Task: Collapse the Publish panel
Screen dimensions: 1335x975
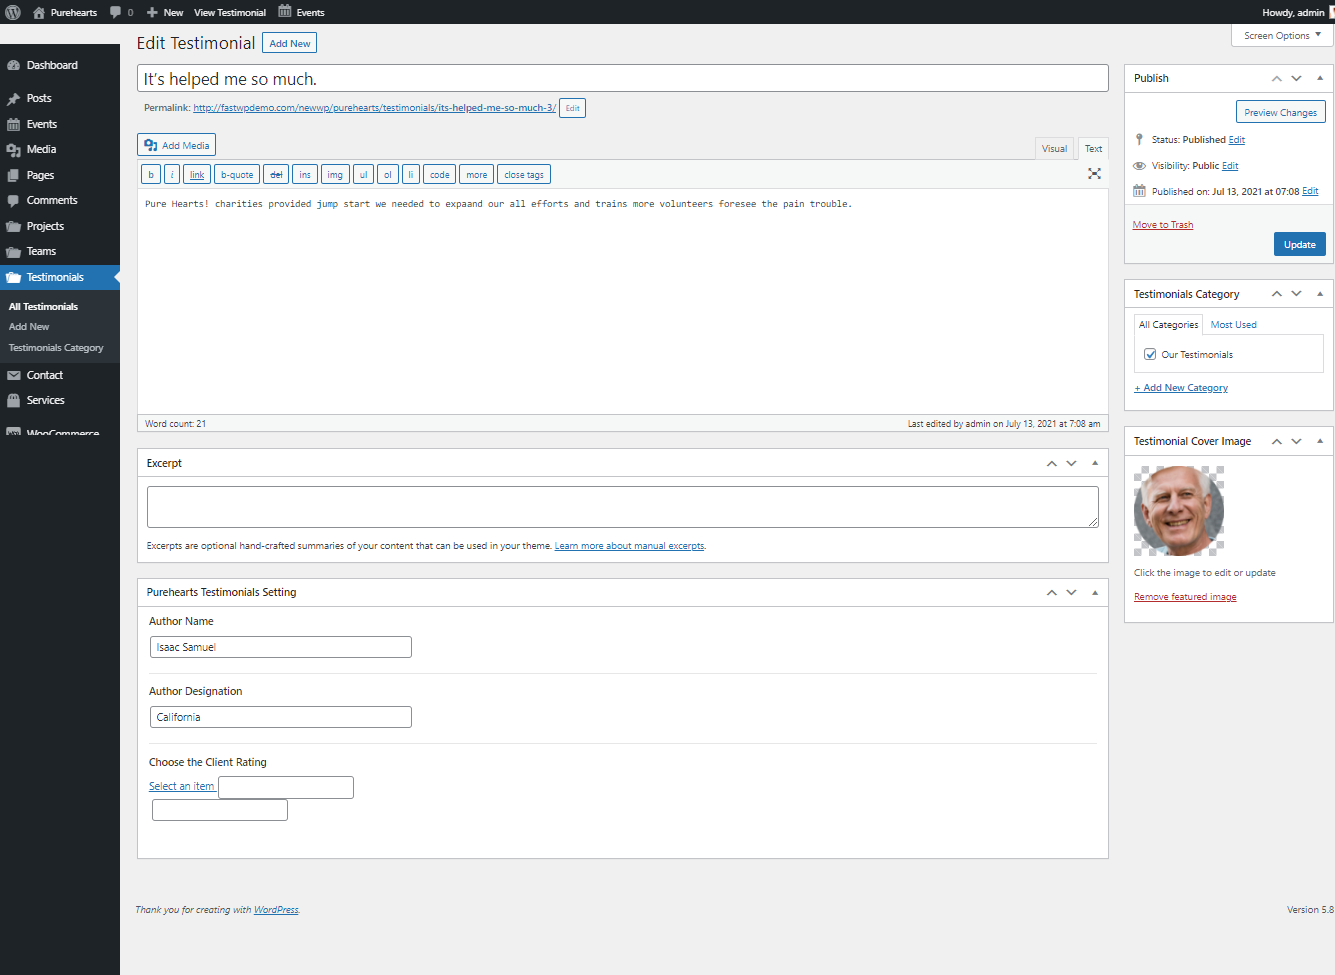Action: click(1320, 78)
